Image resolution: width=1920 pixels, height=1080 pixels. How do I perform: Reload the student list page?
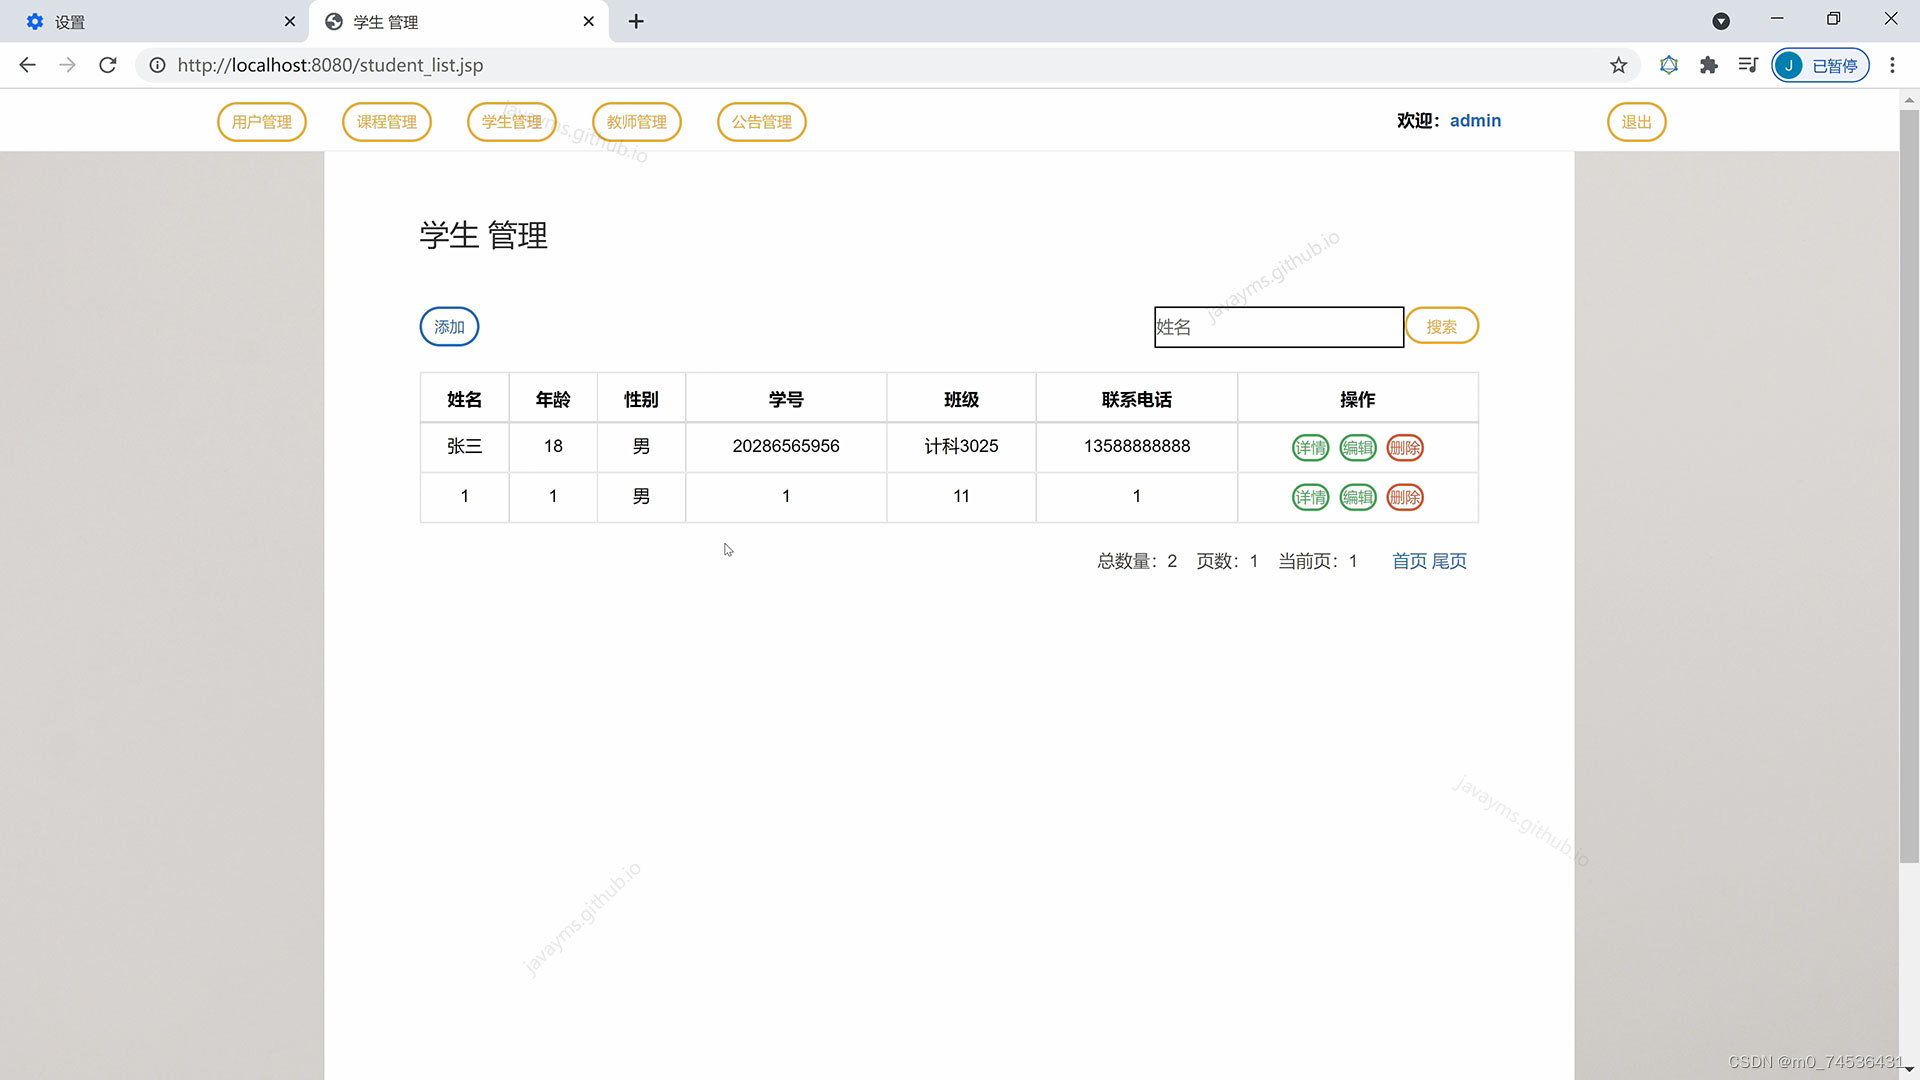point(108,65)
